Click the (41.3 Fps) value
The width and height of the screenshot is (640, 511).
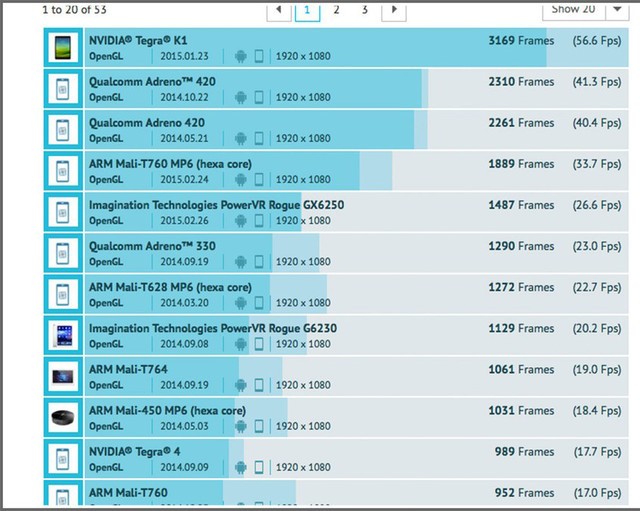597,82
